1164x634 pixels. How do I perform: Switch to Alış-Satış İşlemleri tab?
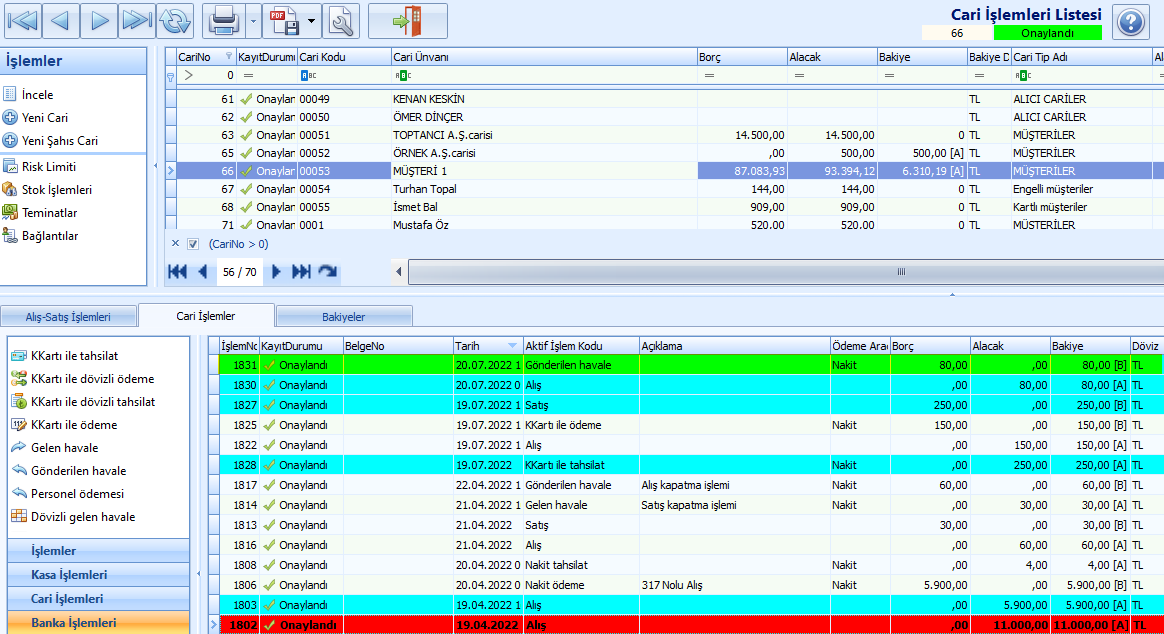(68, 316)
